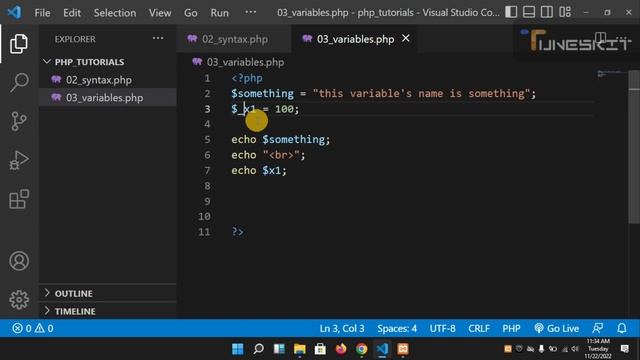The image size is (640, 360).
Task: Open Windows Start menu
Action: tap(238, 349)
